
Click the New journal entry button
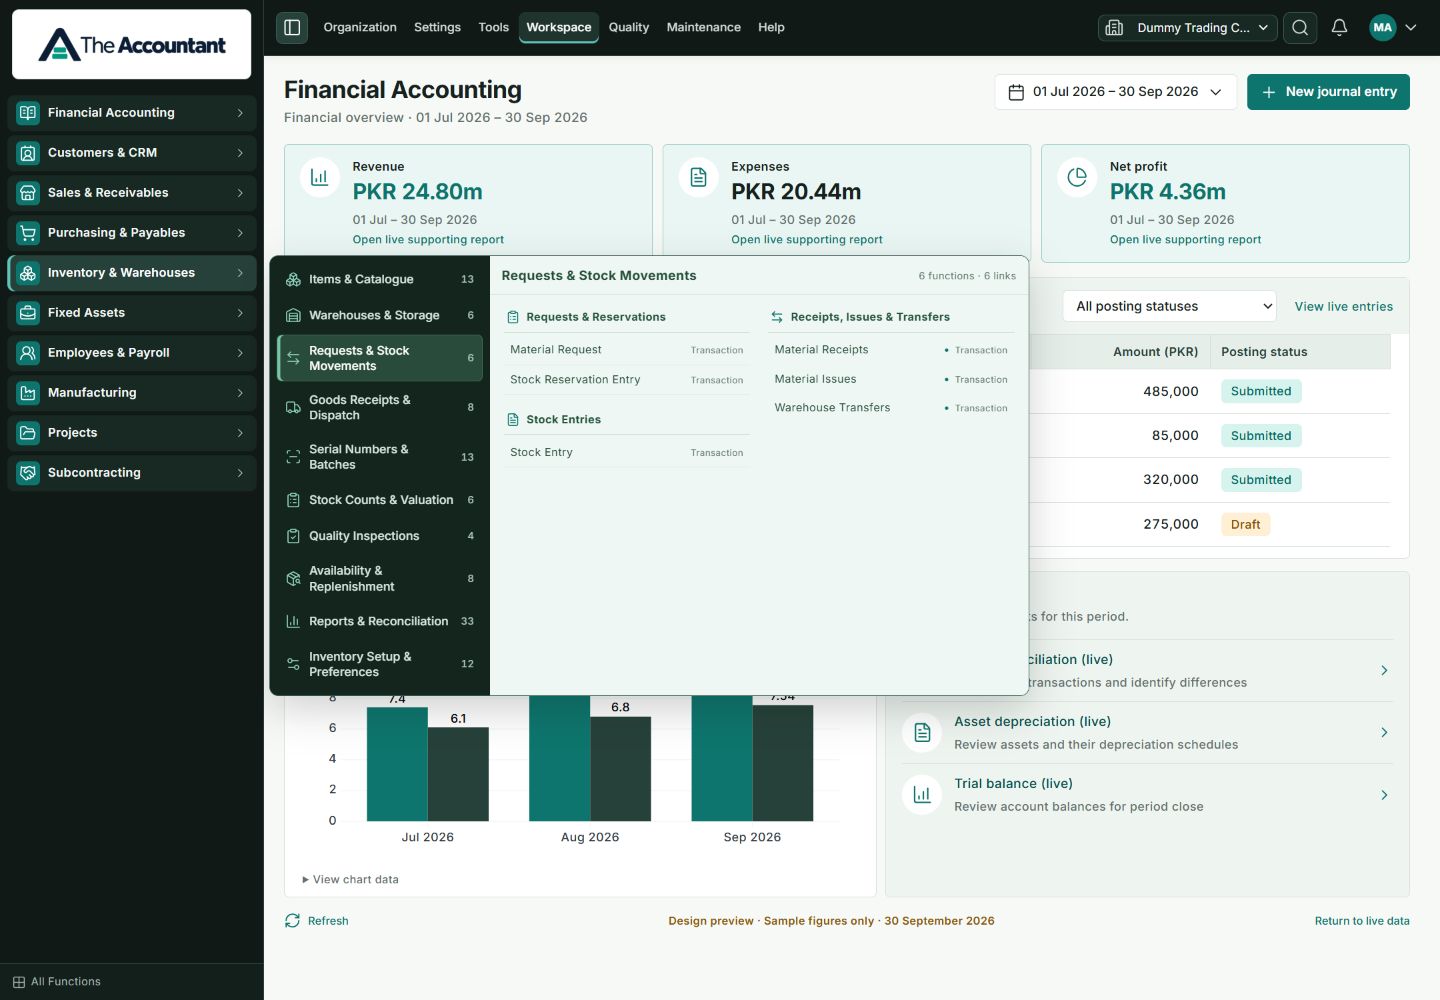point(1328,92)
